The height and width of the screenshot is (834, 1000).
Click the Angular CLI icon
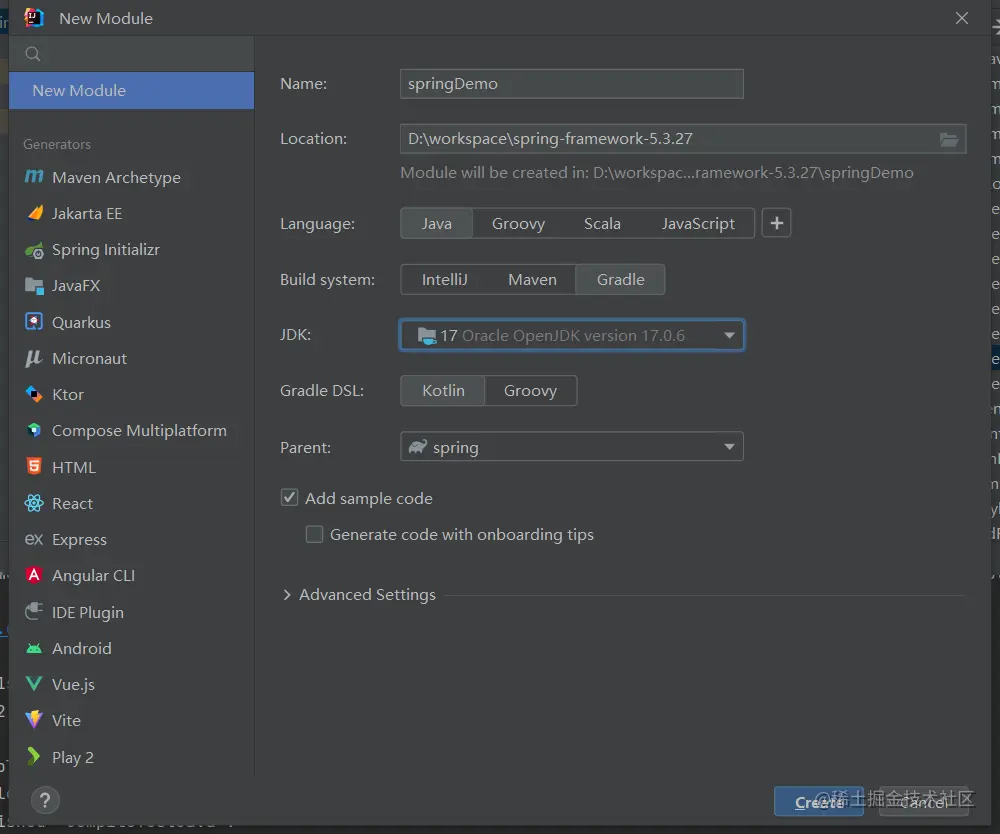click(34, 575)
